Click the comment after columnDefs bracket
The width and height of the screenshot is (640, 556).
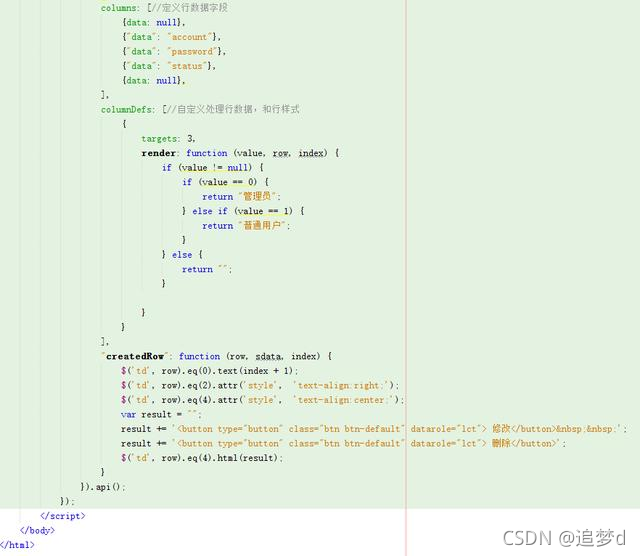click(x=233, y=109)
